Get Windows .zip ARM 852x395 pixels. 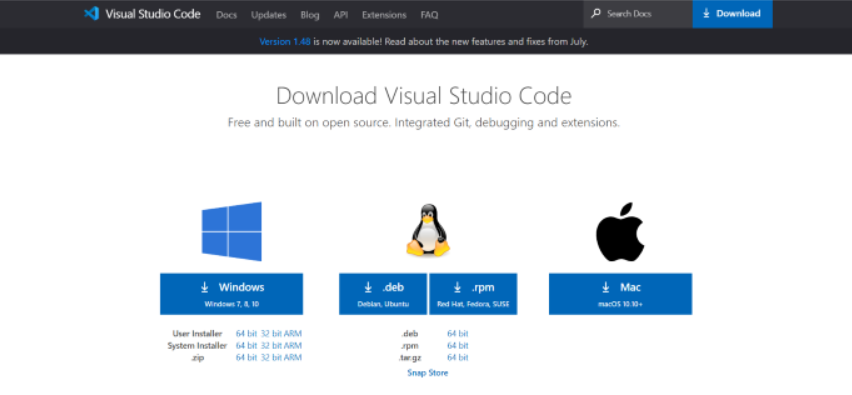click(x=293, y=357)
